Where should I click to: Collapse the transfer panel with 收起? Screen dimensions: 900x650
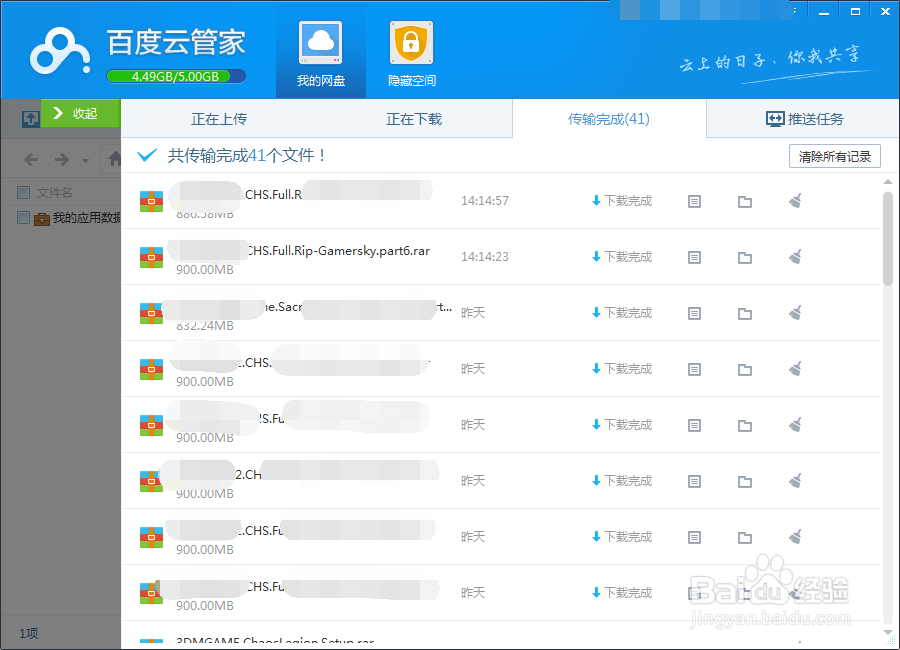(80, 113)
